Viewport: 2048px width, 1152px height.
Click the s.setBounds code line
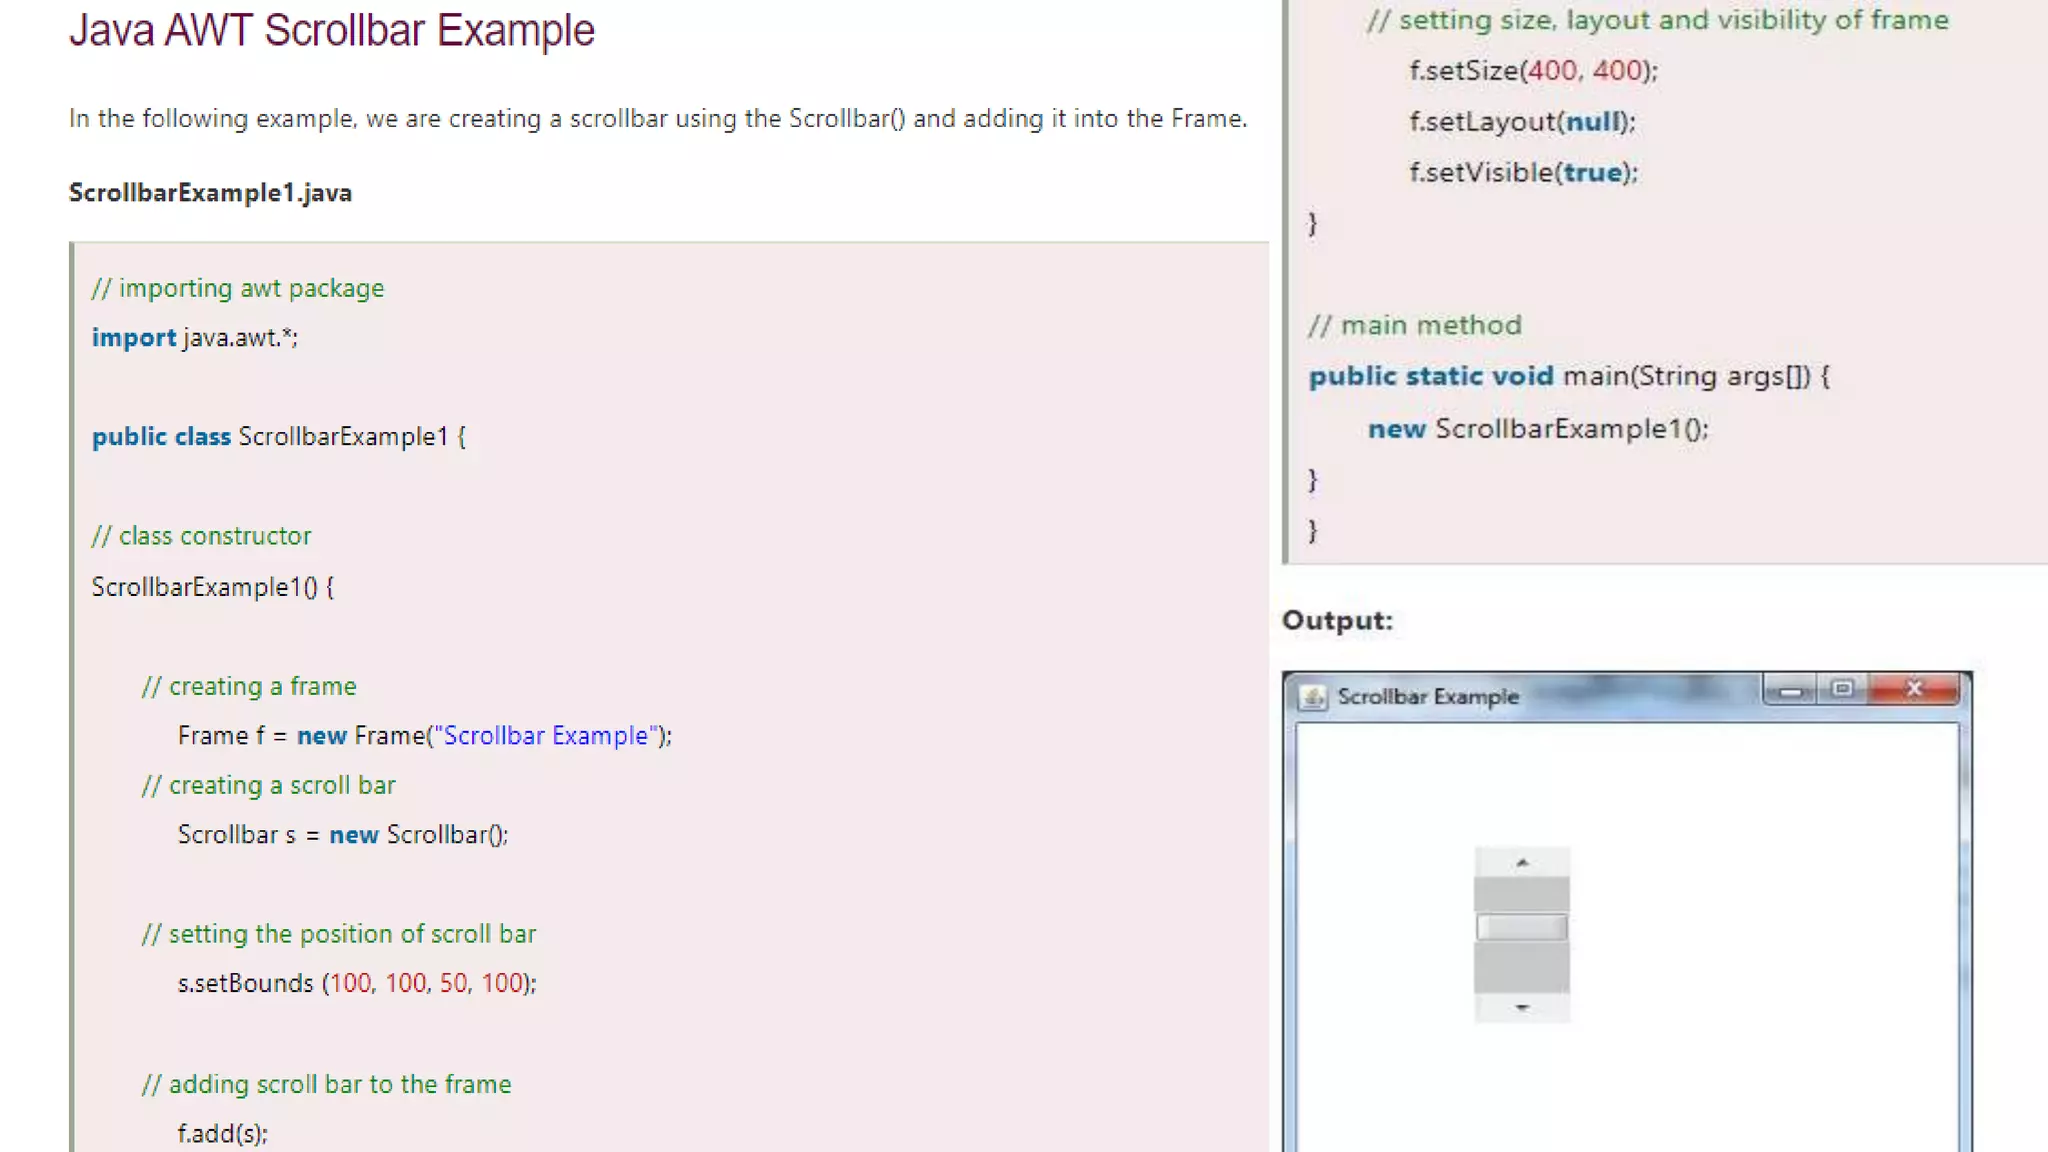(356, 984)
